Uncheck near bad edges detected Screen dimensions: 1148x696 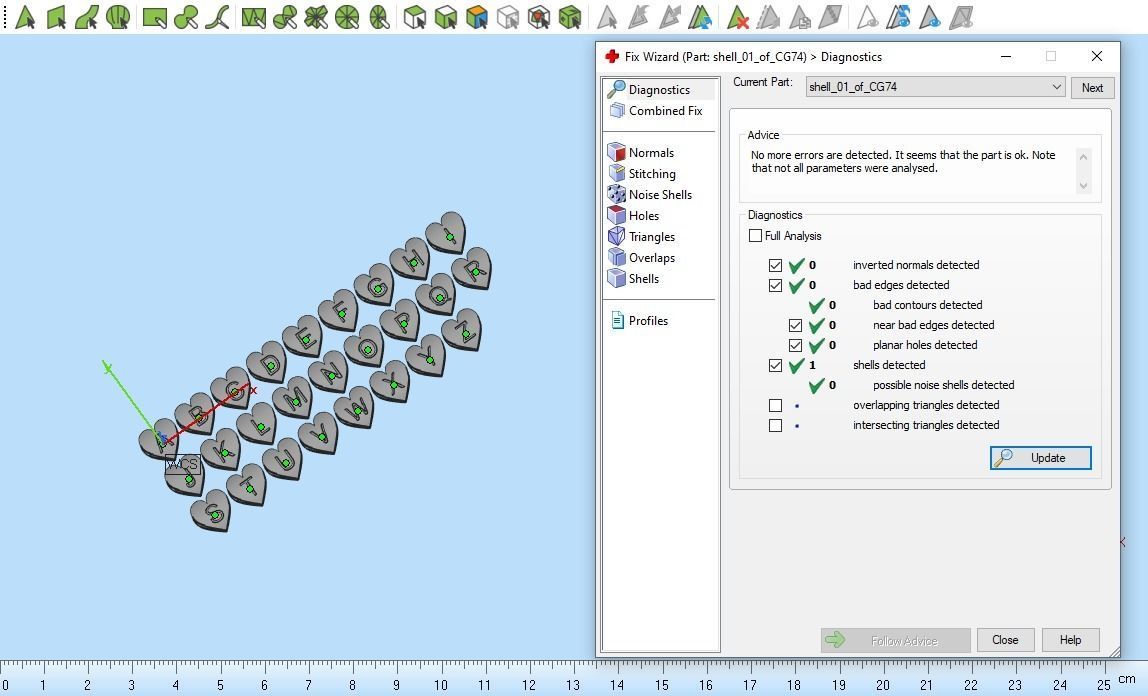pyautogui.click(x=795, y=325)
